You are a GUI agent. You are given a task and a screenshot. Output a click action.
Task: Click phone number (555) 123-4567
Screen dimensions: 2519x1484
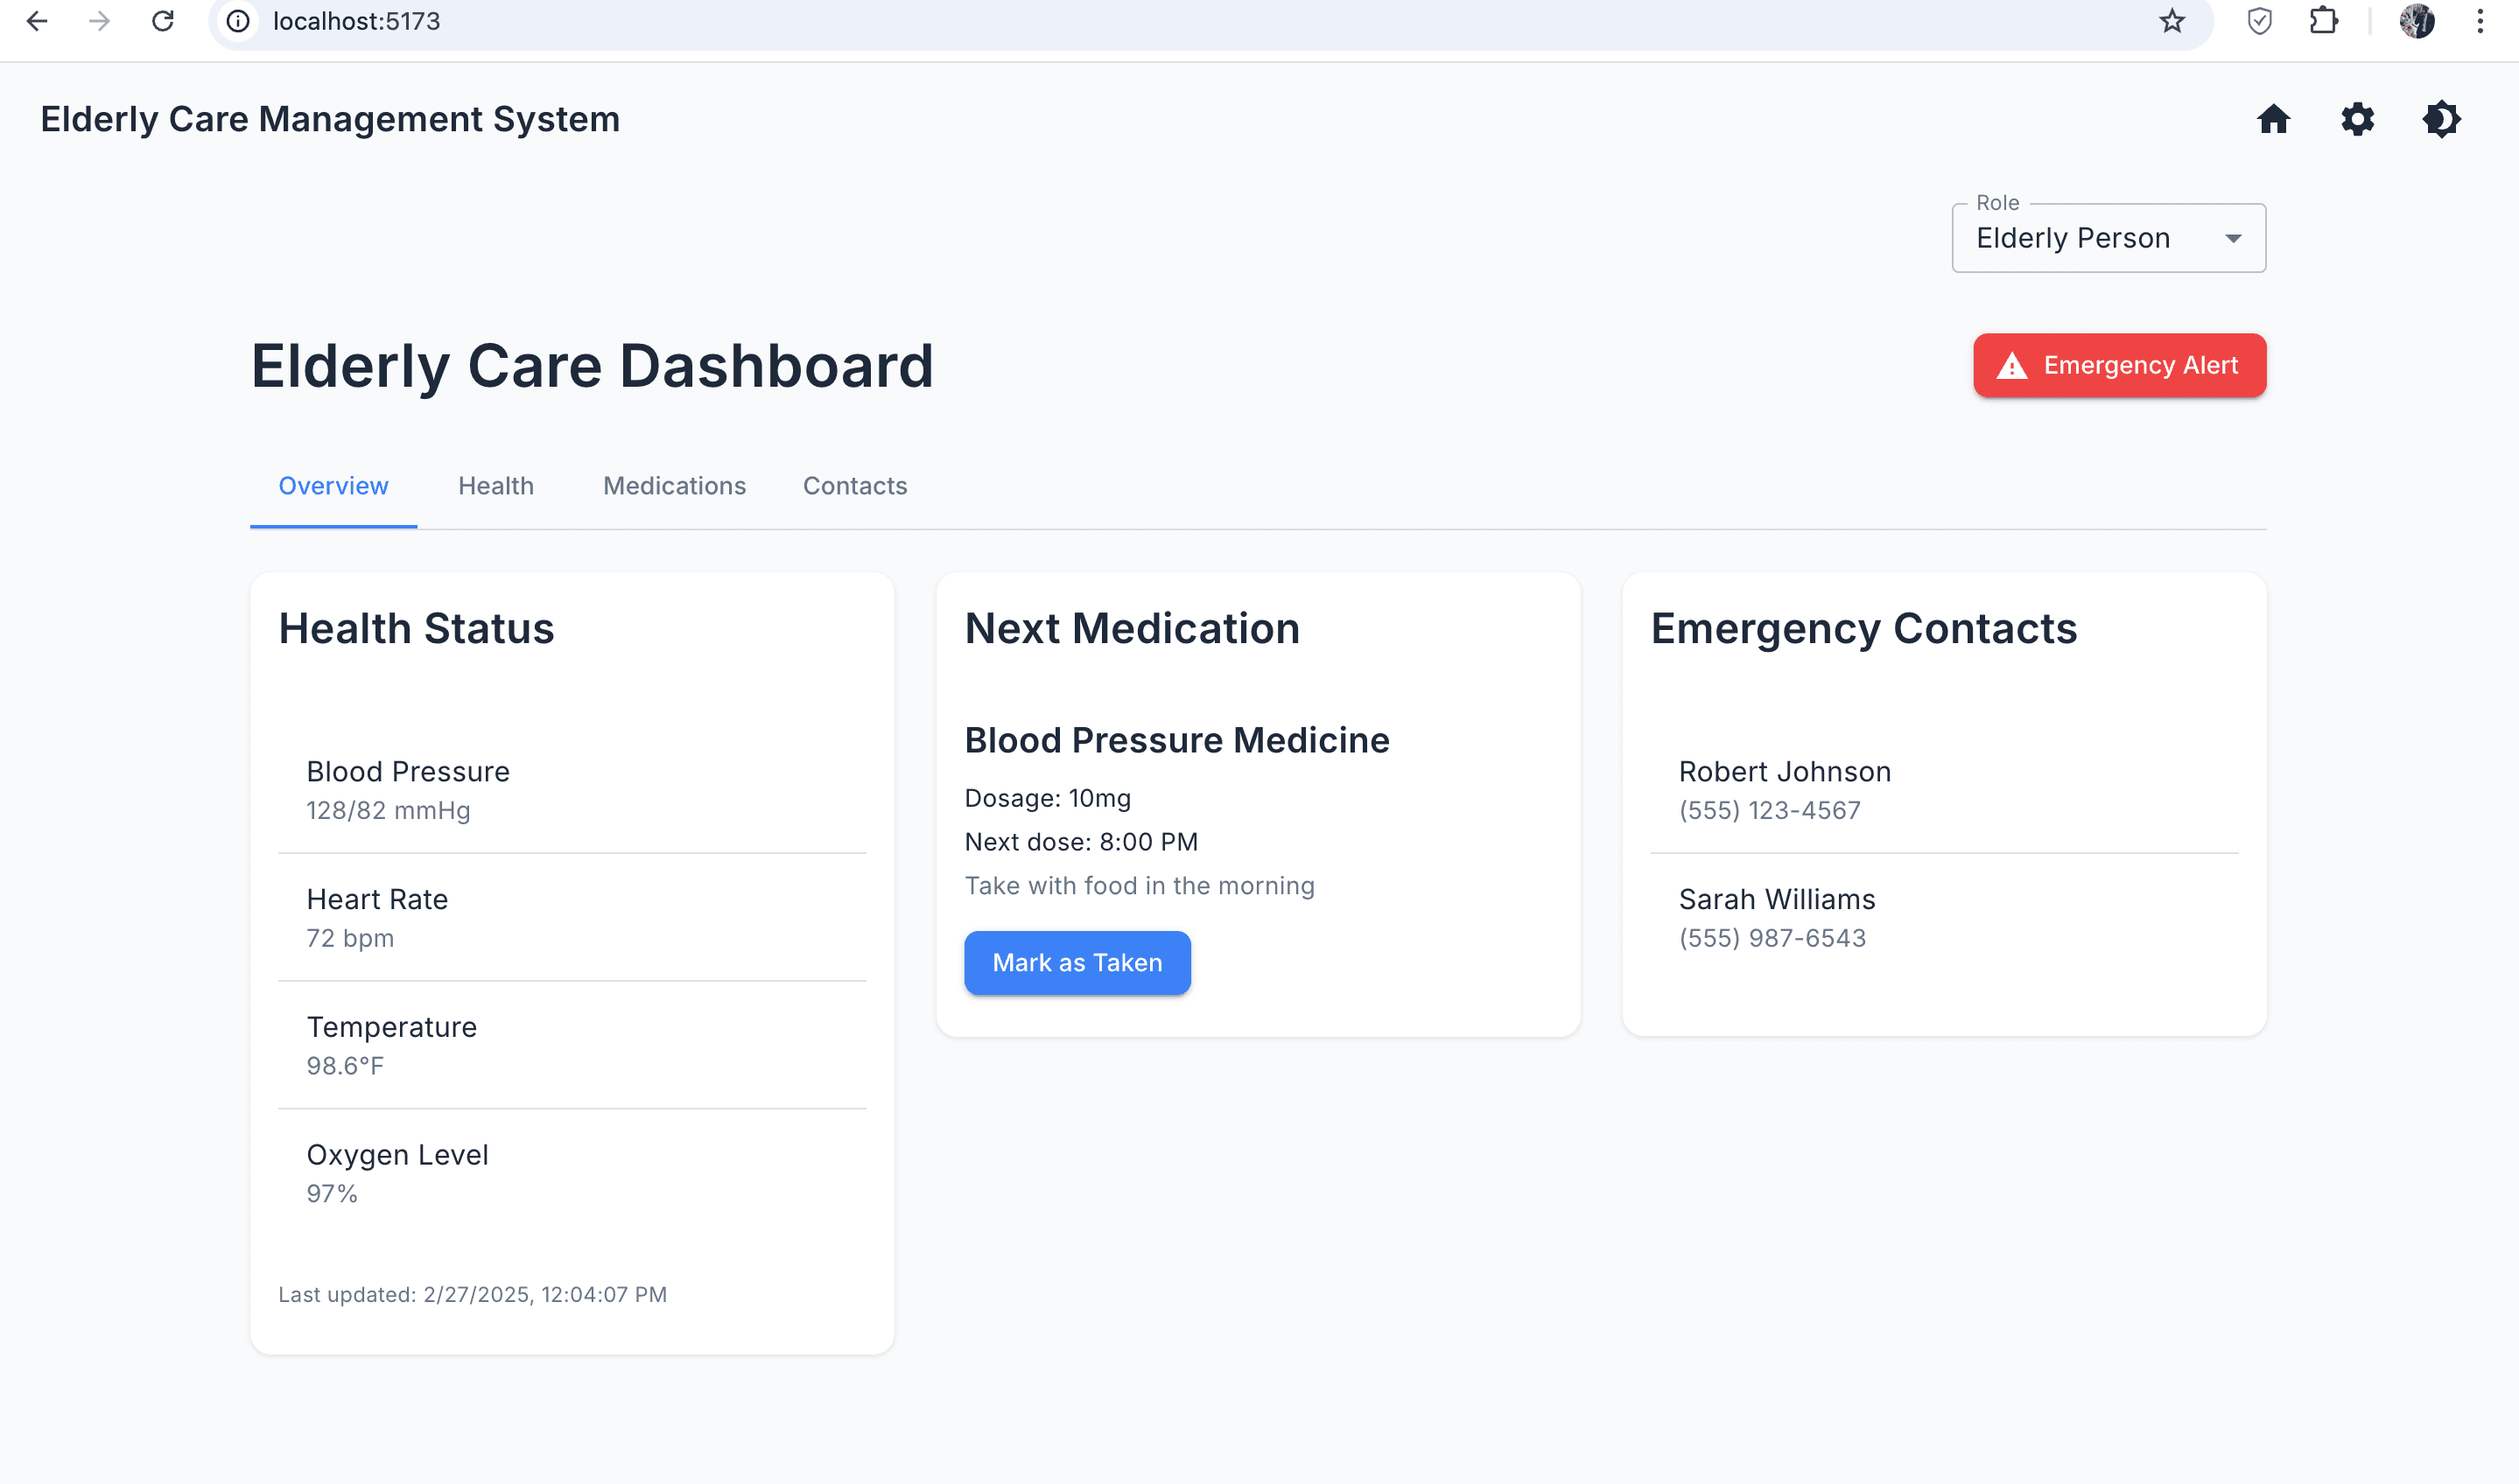pyautogui.click(x=1769, y=811)
